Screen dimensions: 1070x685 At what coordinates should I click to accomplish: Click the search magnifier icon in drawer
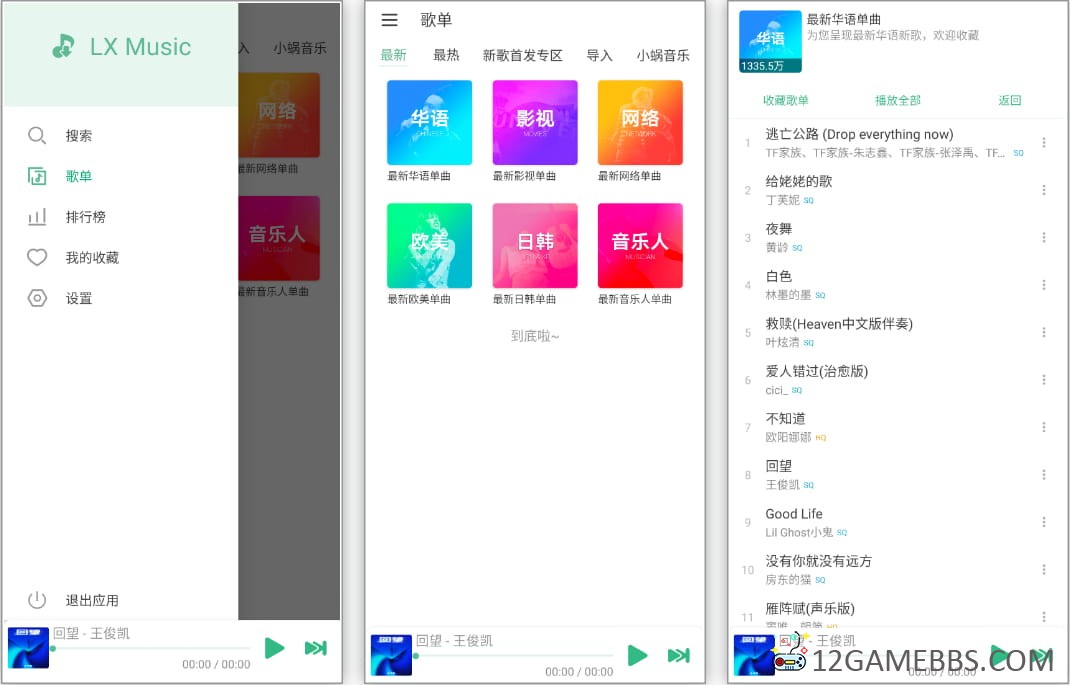pos(37,136)
